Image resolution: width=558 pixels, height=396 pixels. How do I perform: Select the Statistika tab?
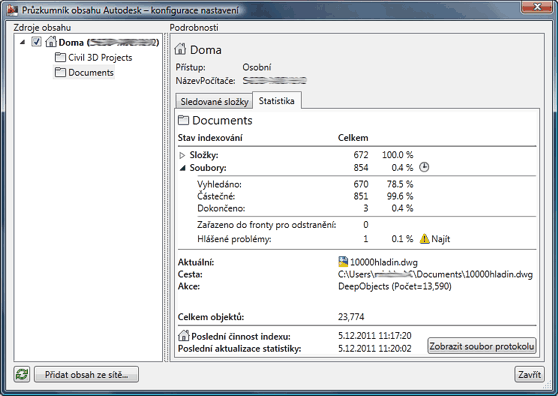(x=277, y=101)
